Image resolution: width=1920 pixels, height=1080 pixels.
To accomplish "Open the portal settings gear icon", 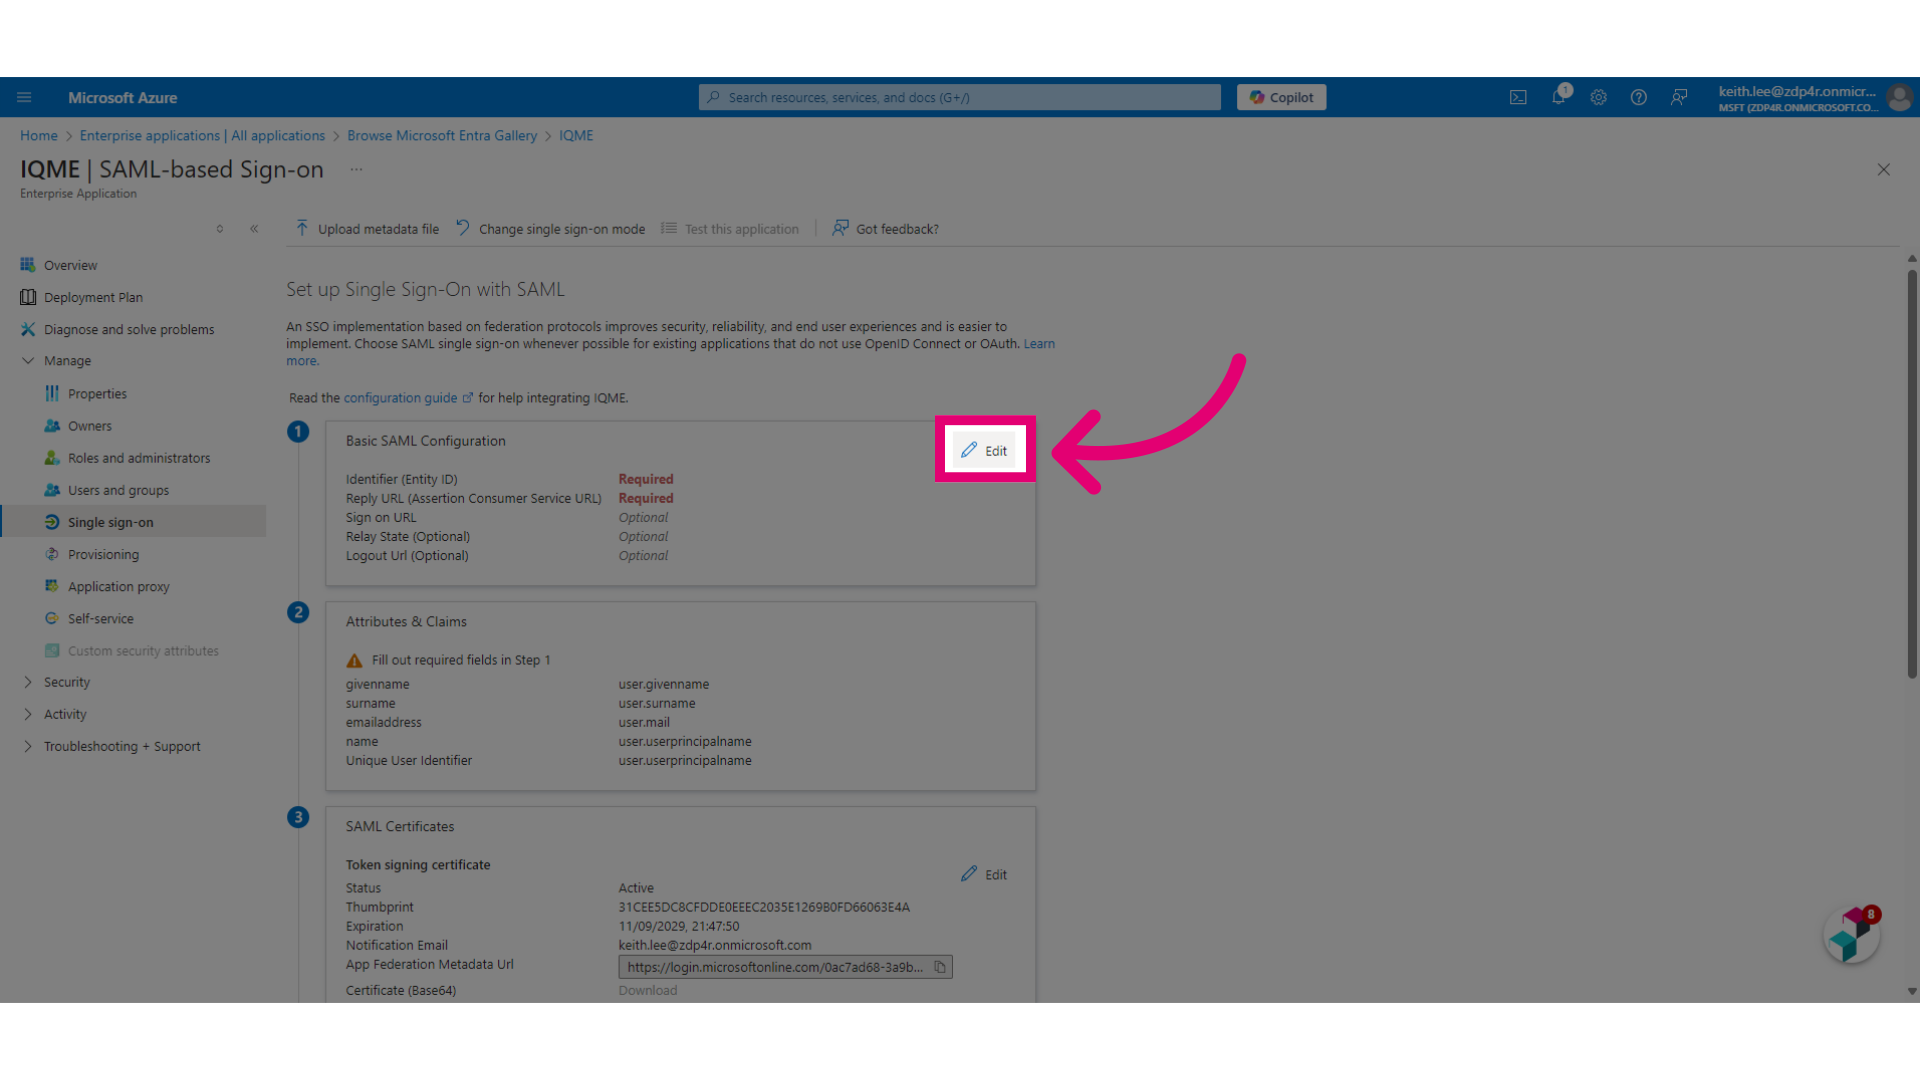I will (x=1598, y=97).
